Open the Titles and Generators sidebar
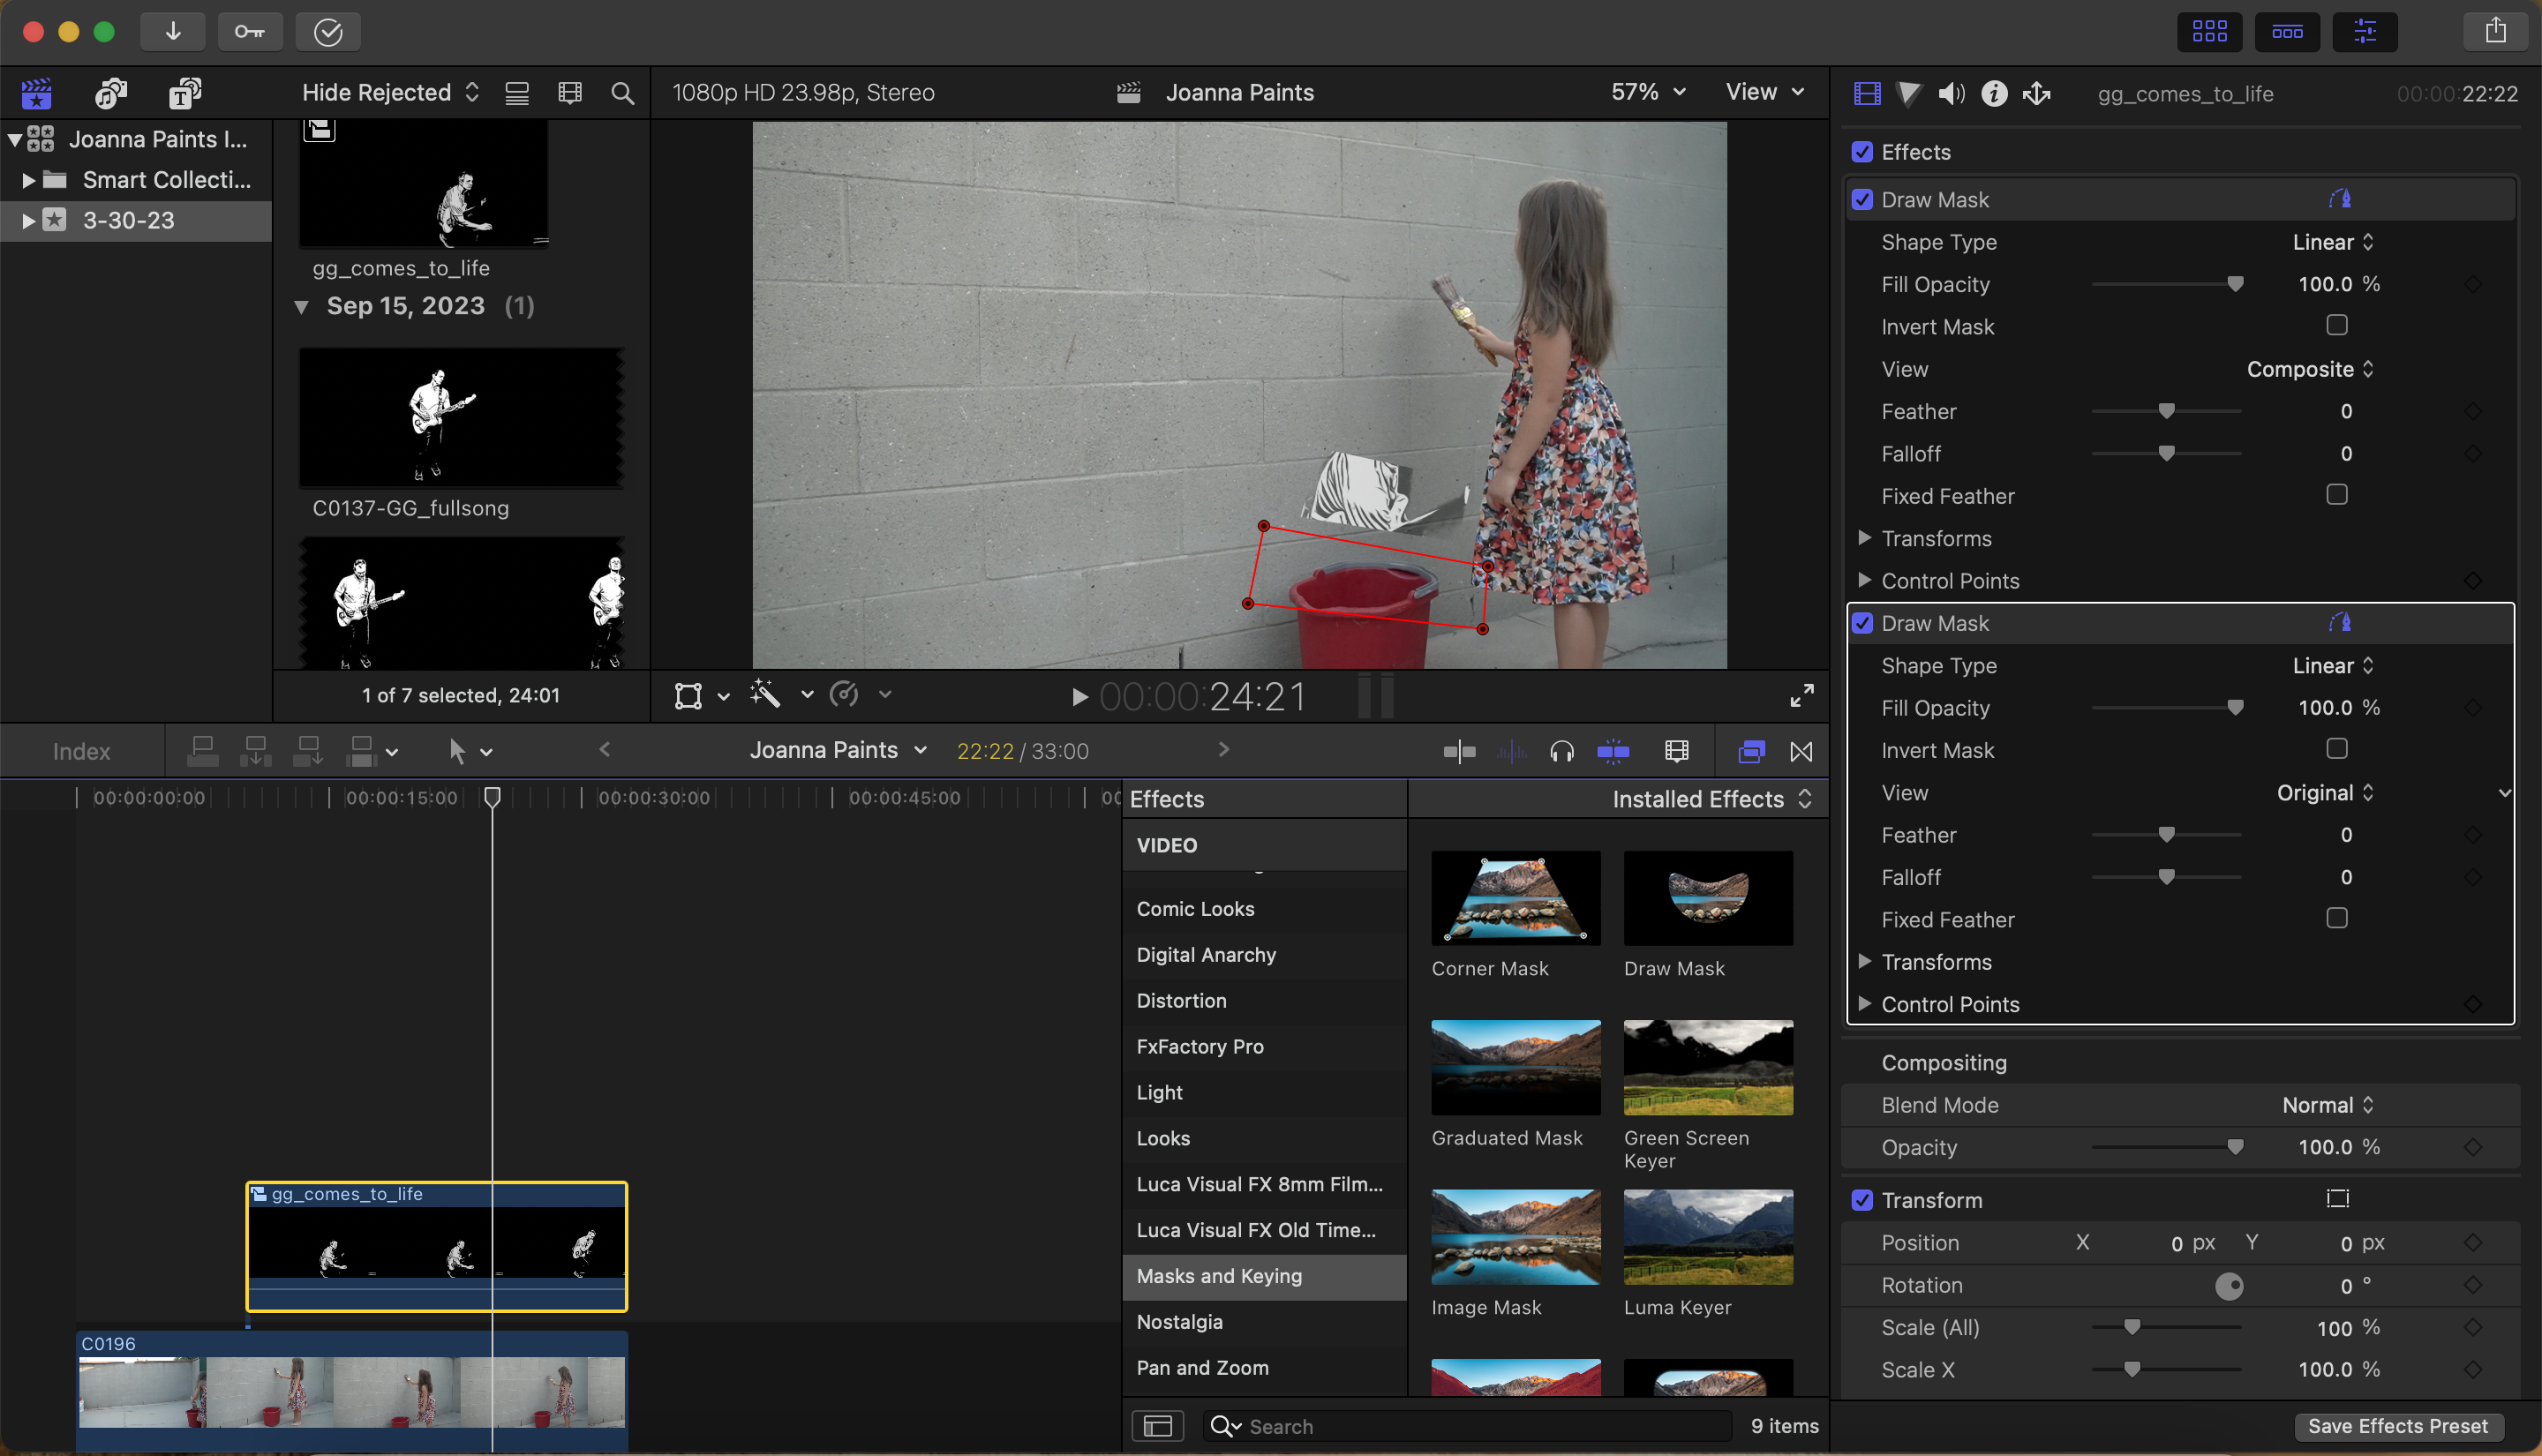This screenshot has height=1456, width=2542. point(185,93)
